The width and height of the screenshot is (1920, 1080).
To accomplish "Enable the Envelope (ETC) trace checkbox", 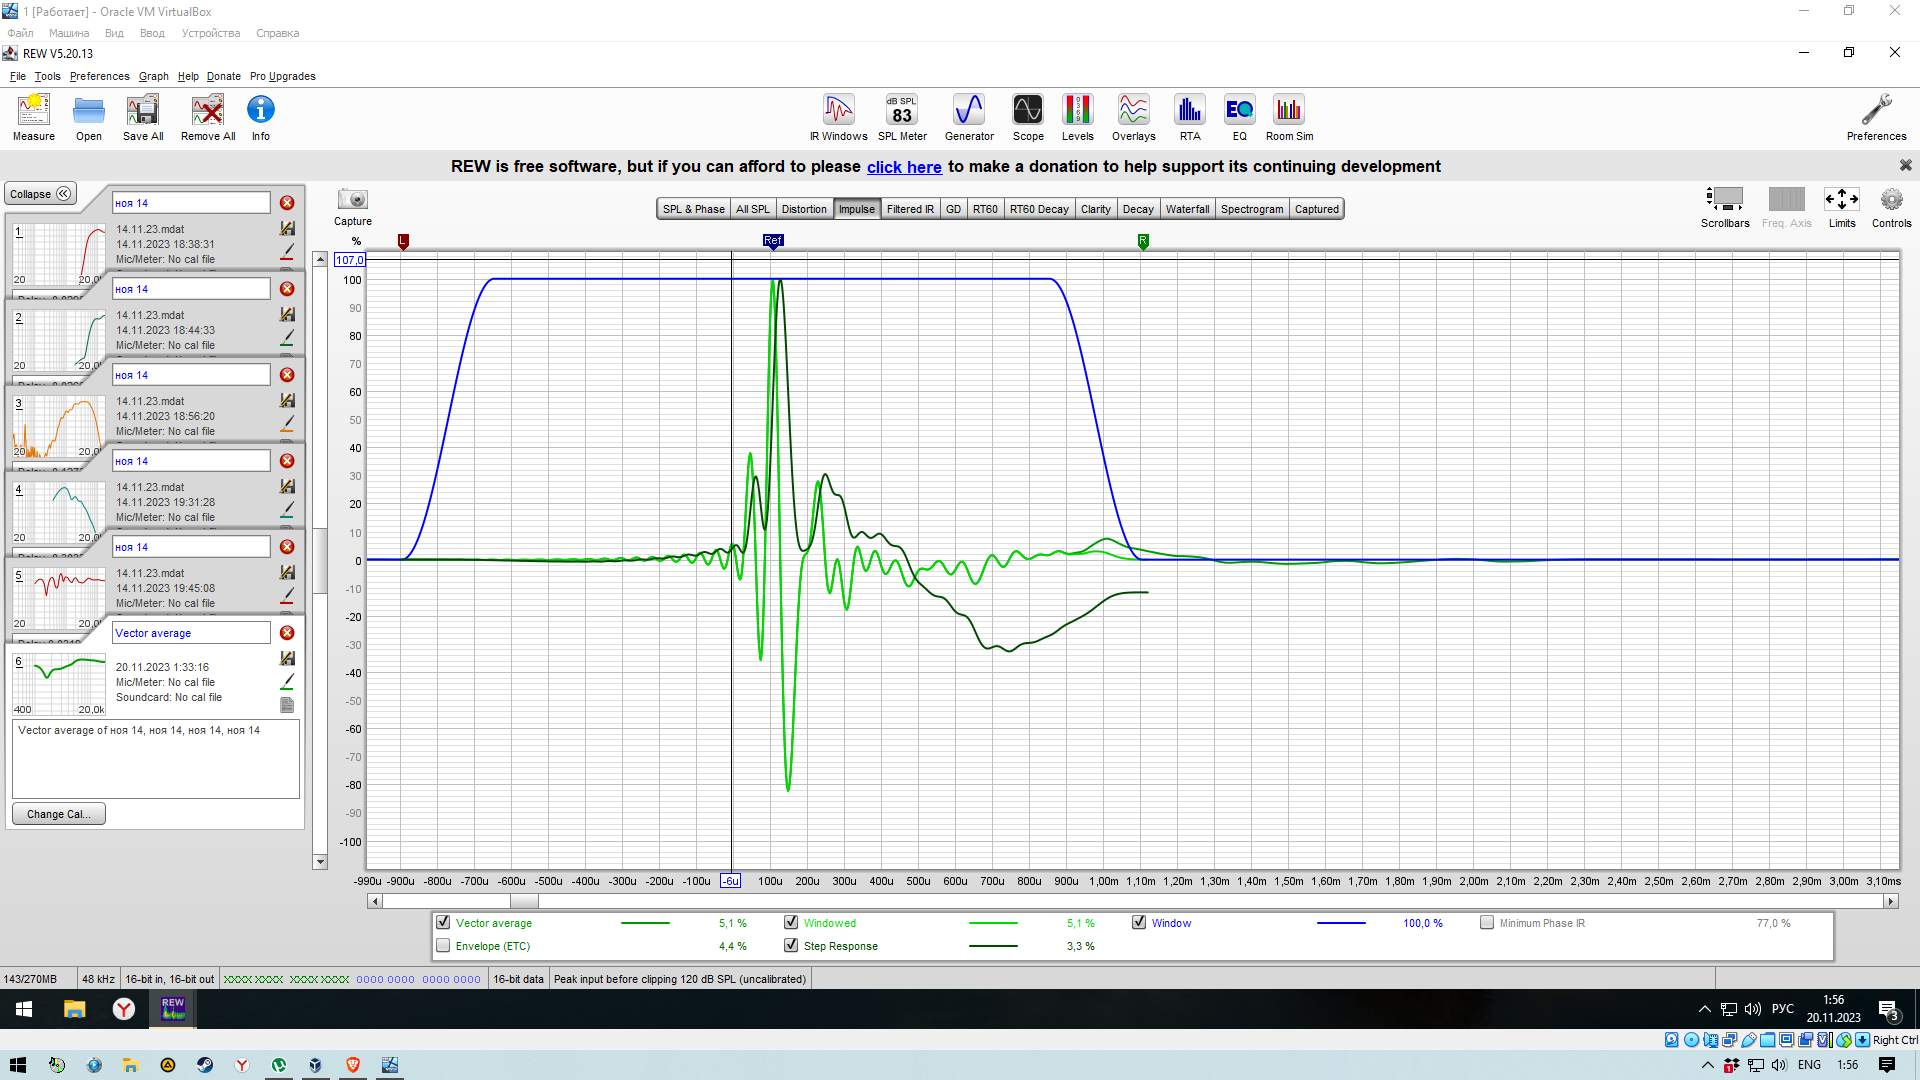I will (443, 946).
